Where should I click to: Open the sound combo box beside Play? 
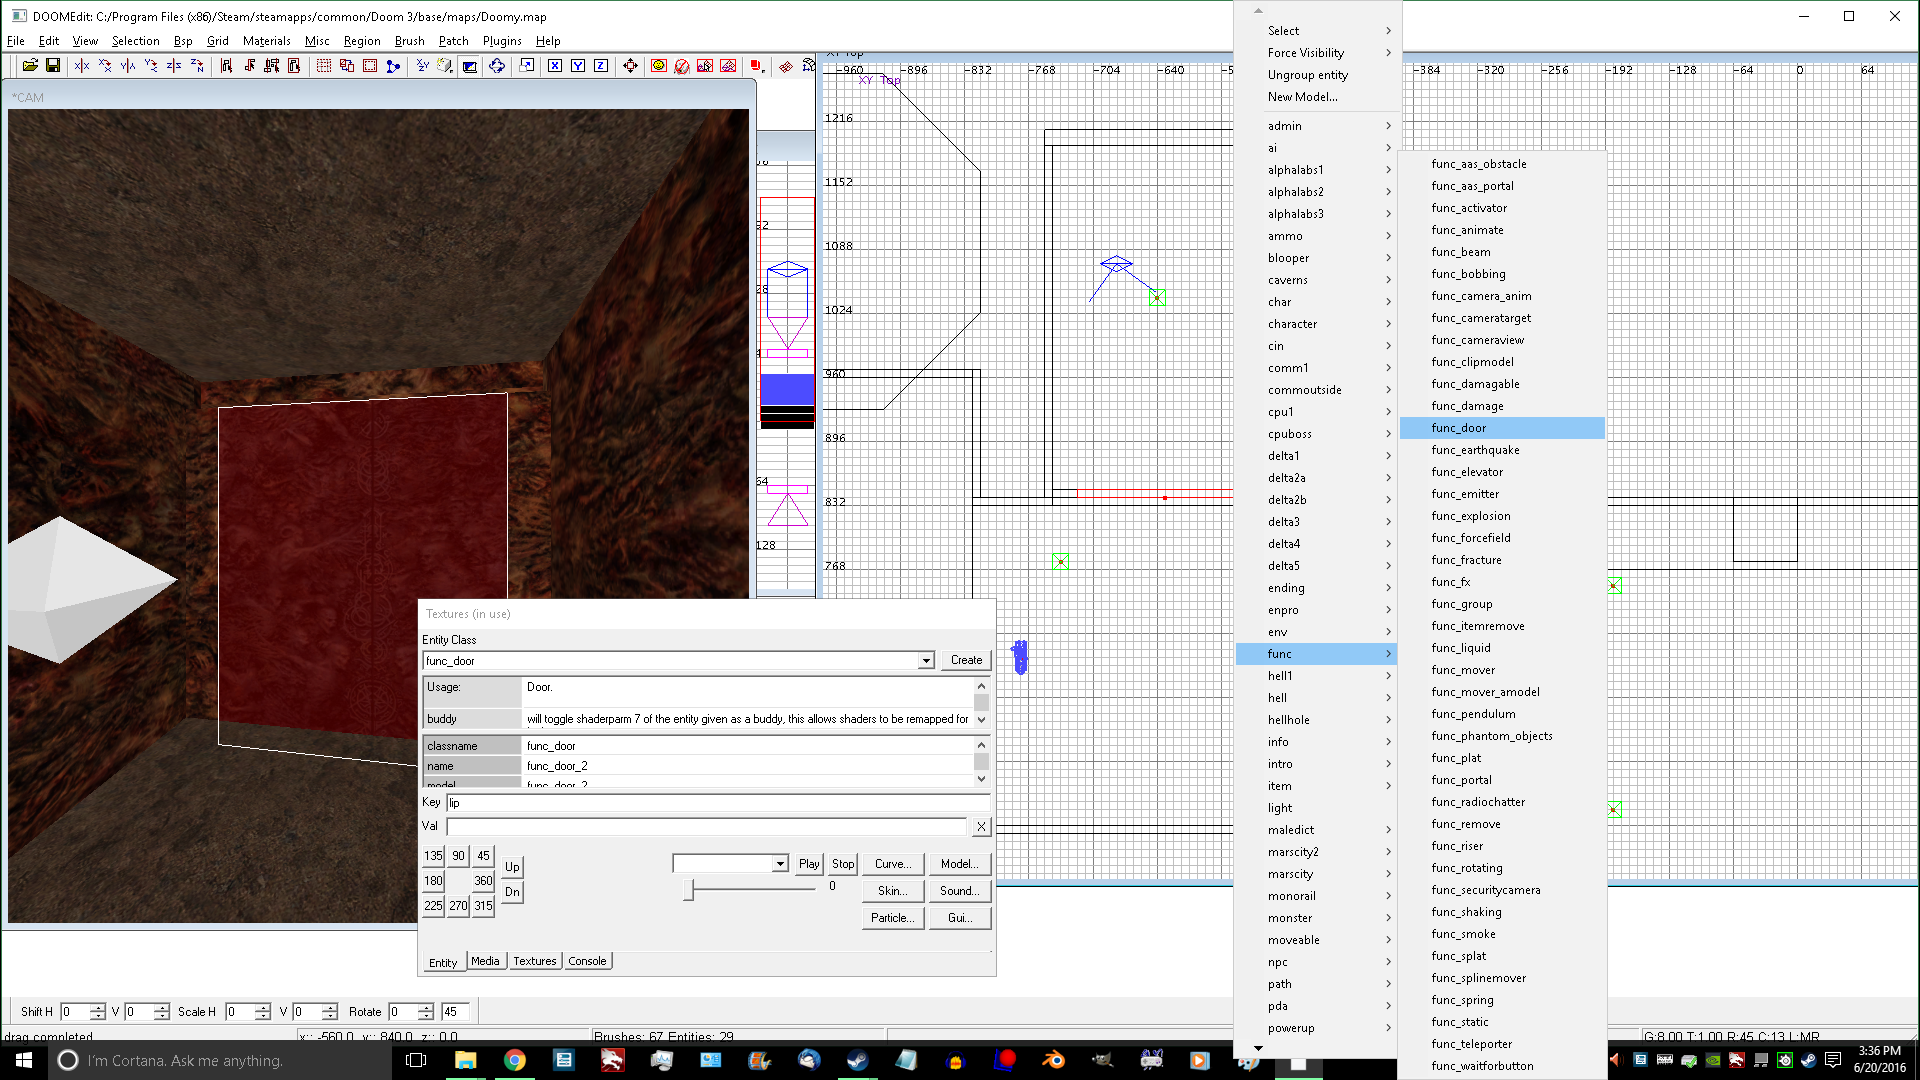[x=780, y=864]
